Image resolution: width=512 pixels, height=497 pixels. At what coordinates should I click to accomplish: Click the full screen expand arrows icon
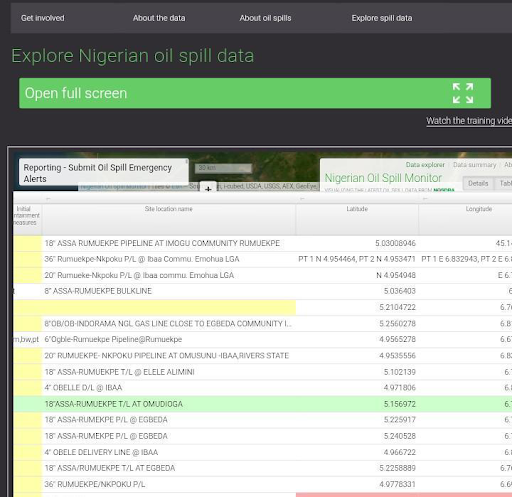click(x=463, y=93)
